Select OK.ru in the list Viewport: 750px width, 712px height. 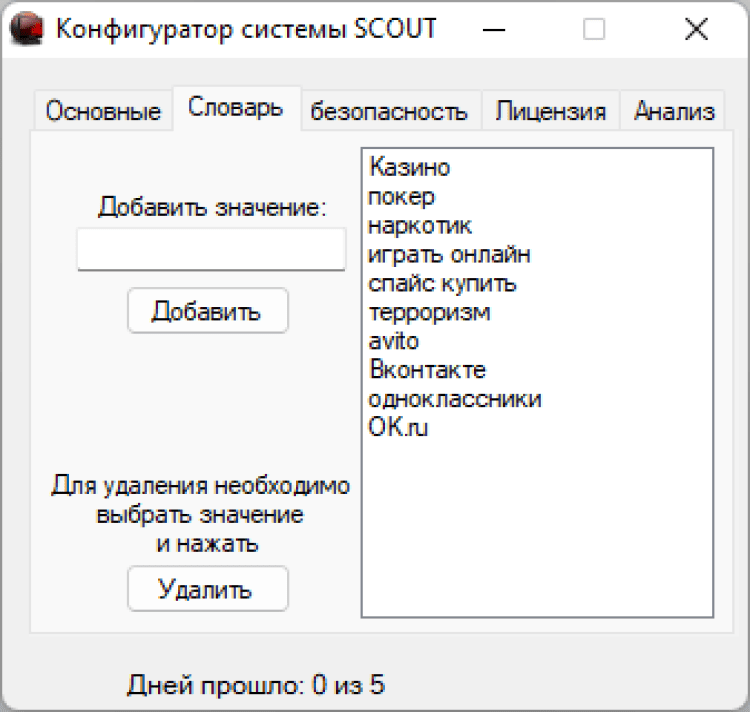[398, 428]
